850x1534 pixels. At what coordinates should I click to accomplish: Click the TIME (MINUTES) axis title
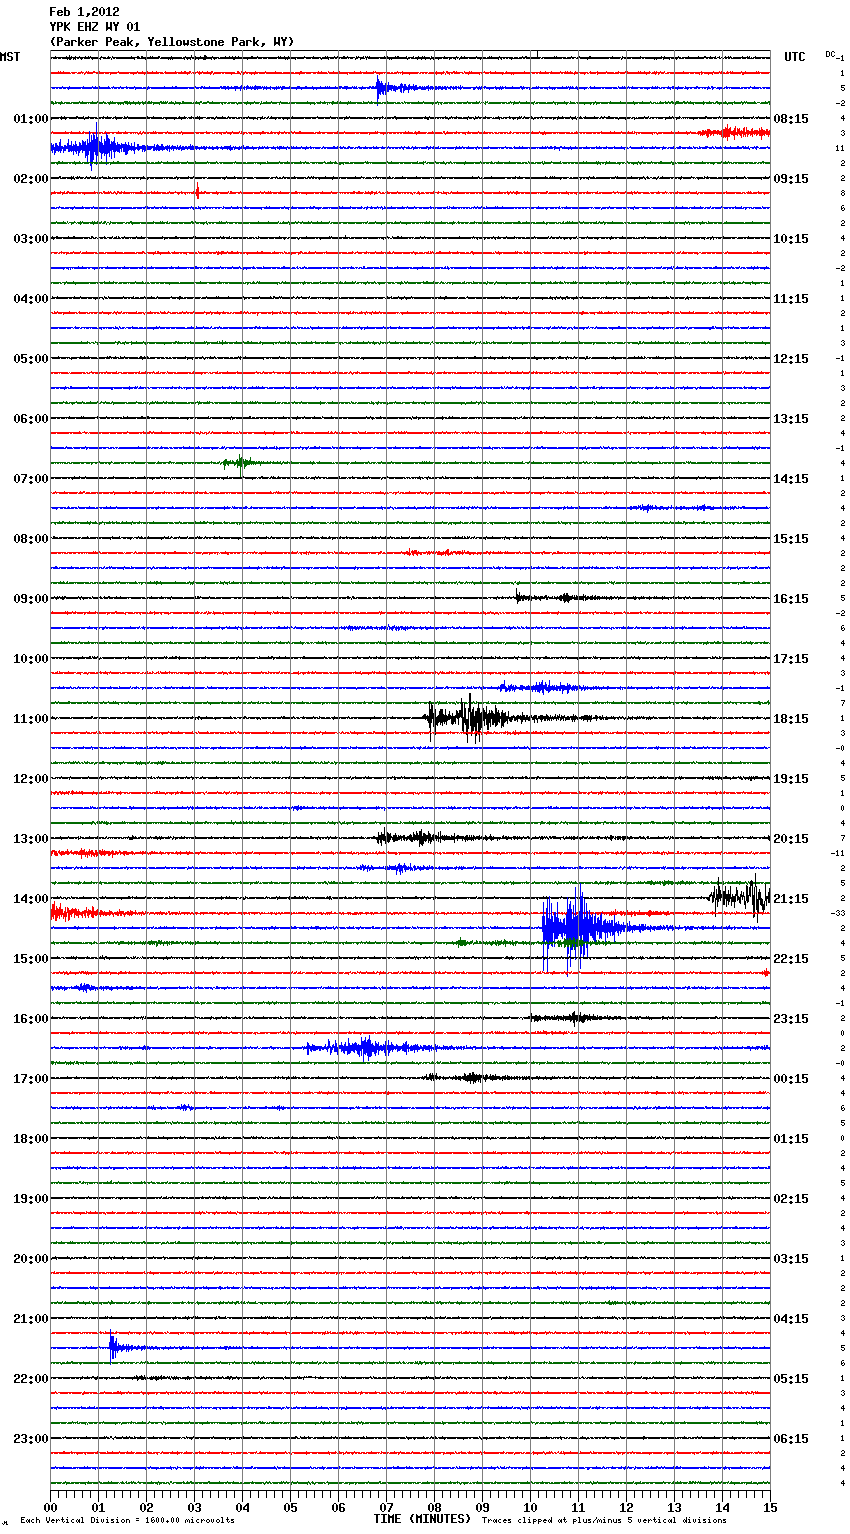coord(422,1519)
